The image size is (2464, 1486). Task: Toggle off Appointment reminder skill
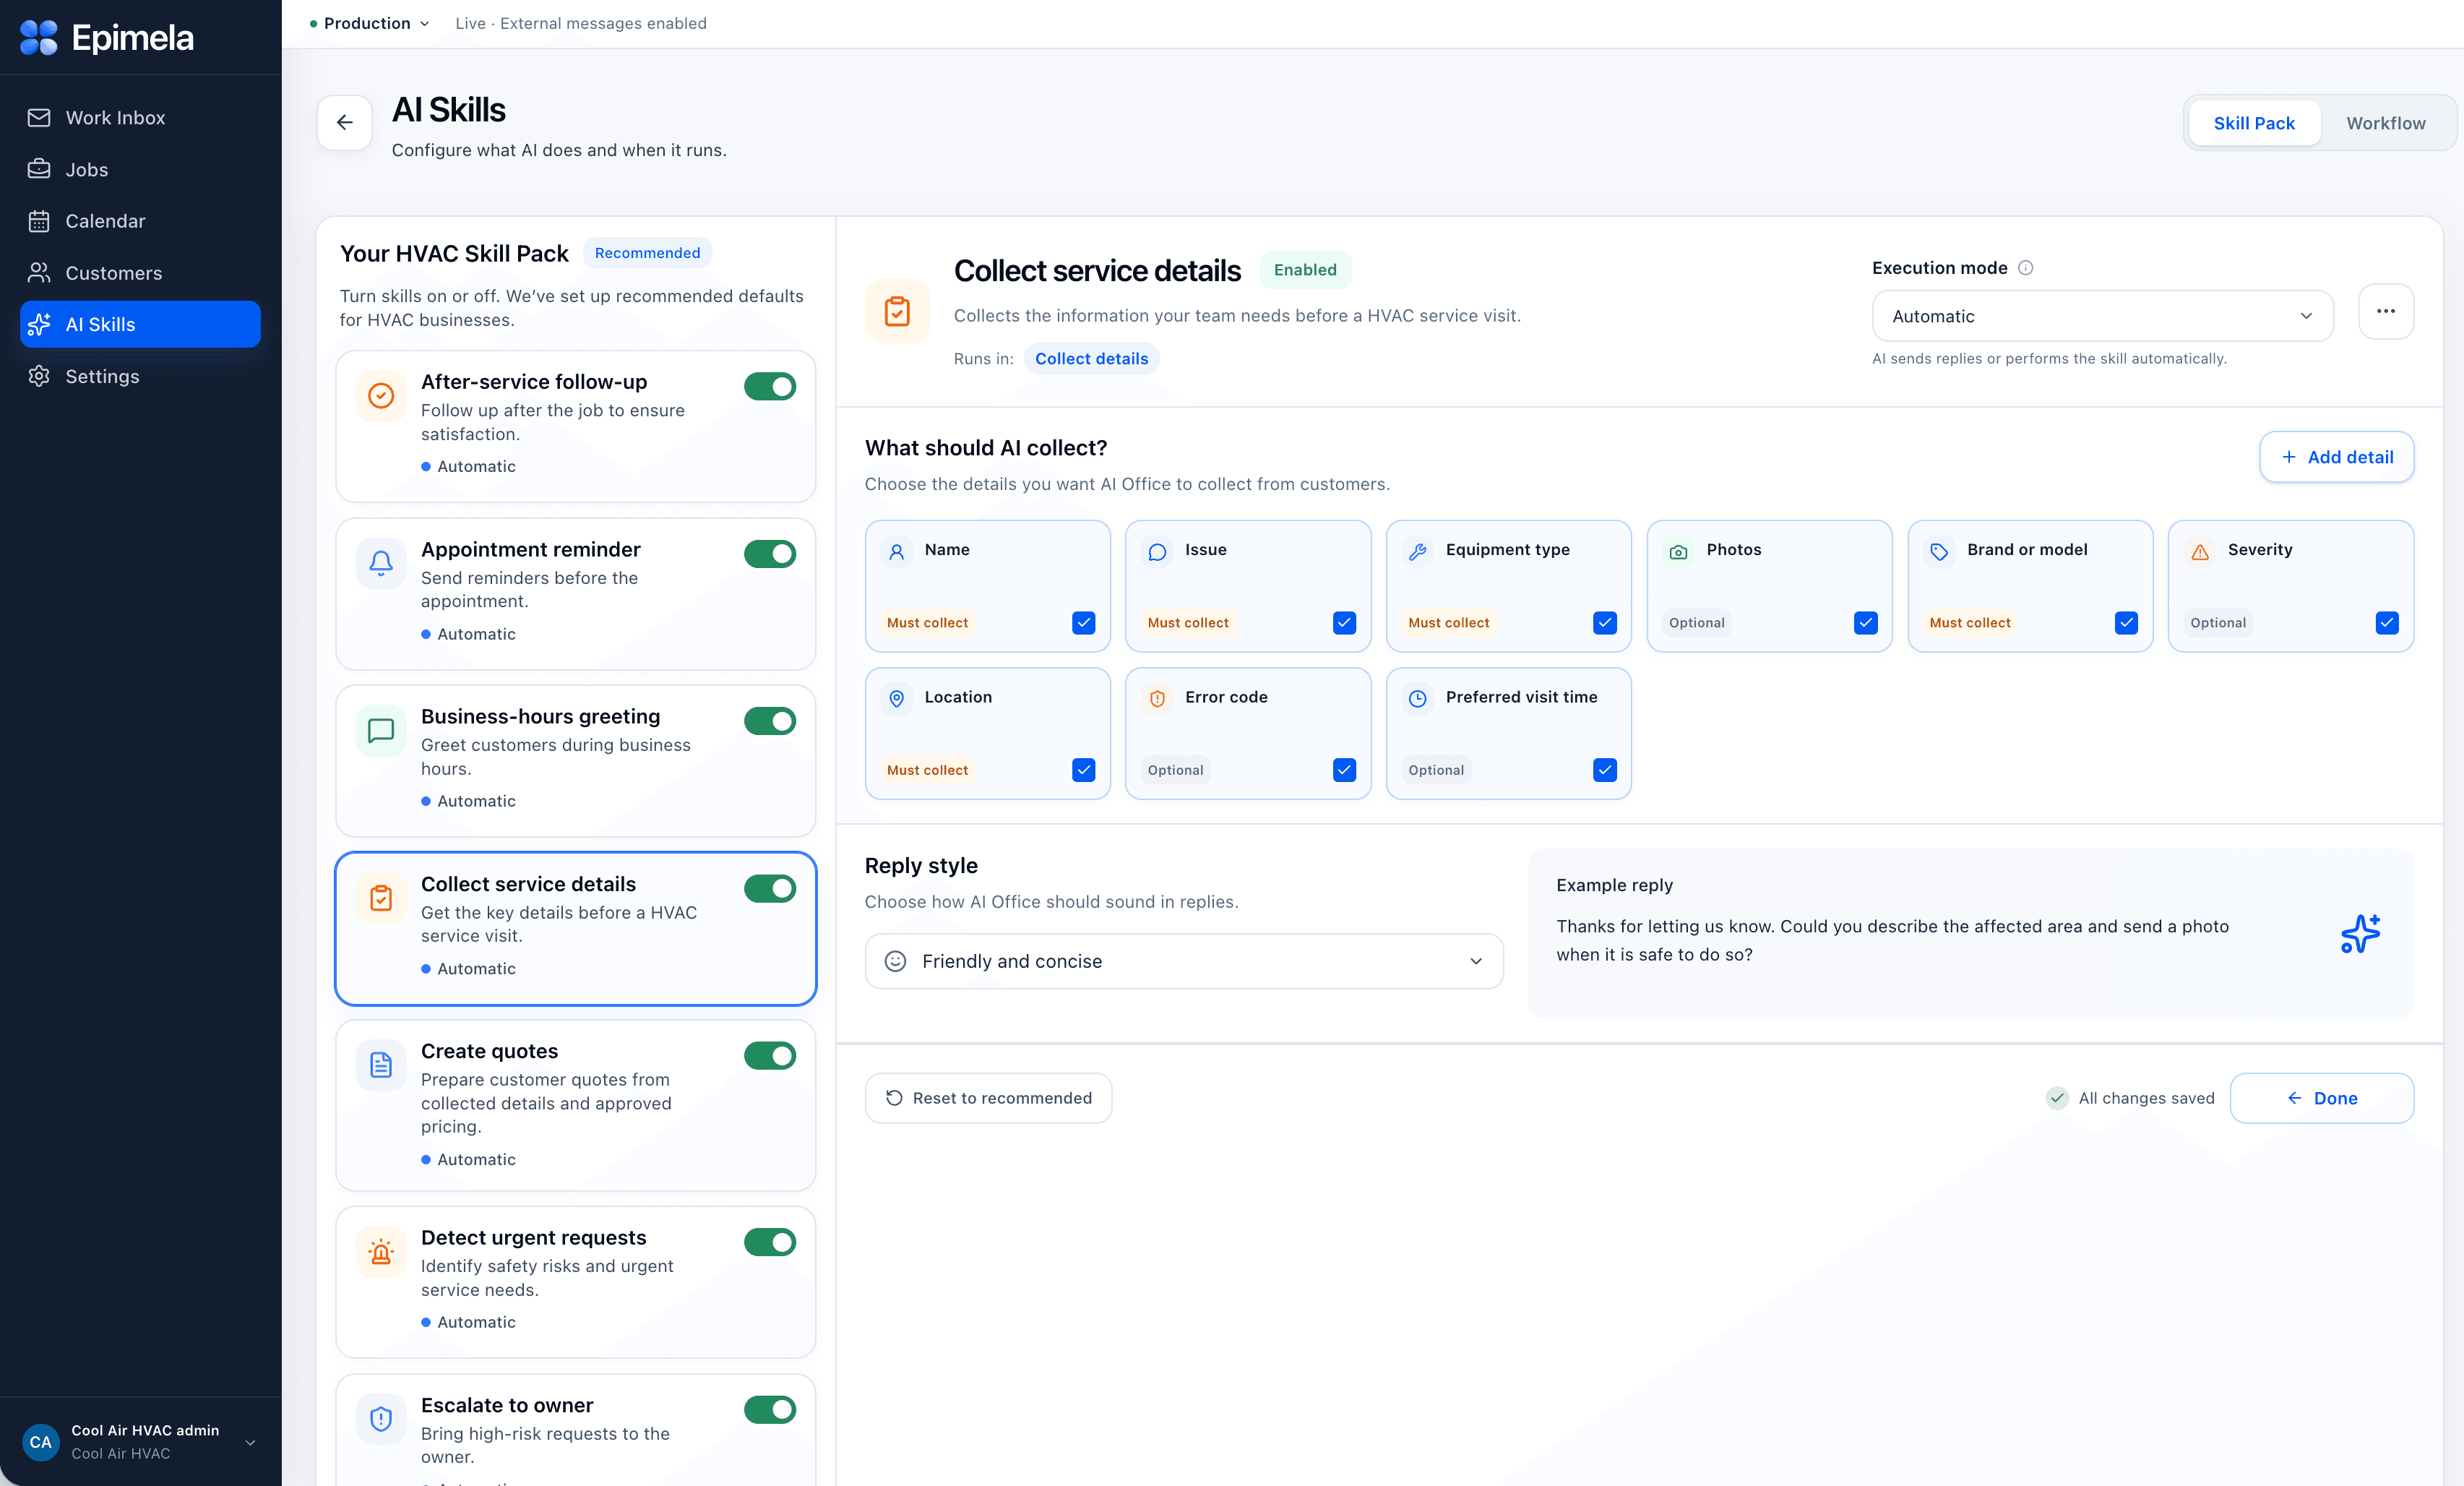tap(770, 554)
